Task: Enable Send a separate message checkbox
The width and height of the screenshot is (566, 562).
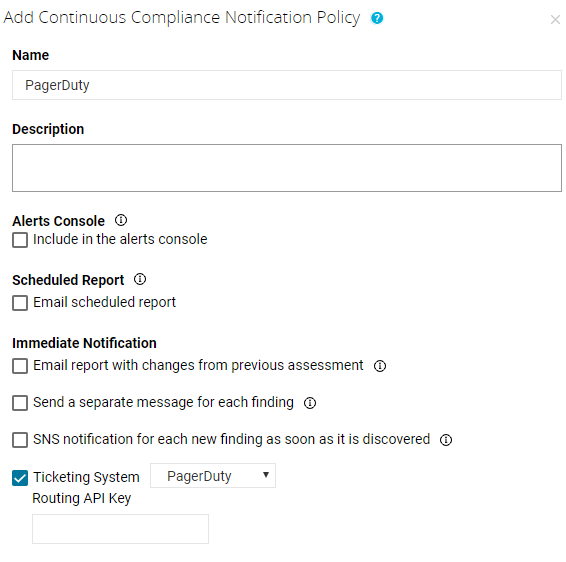Action: (20, 403)
